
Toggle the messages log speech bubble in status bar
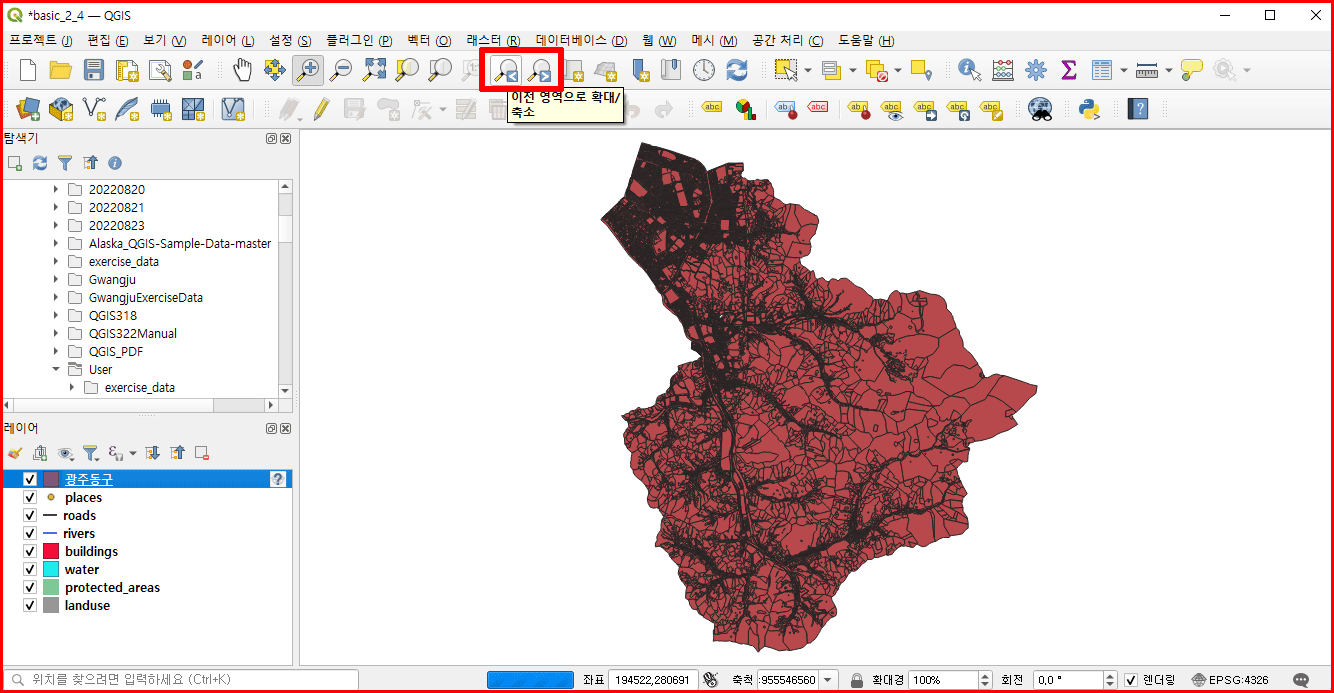click(x=1301, y=680)
